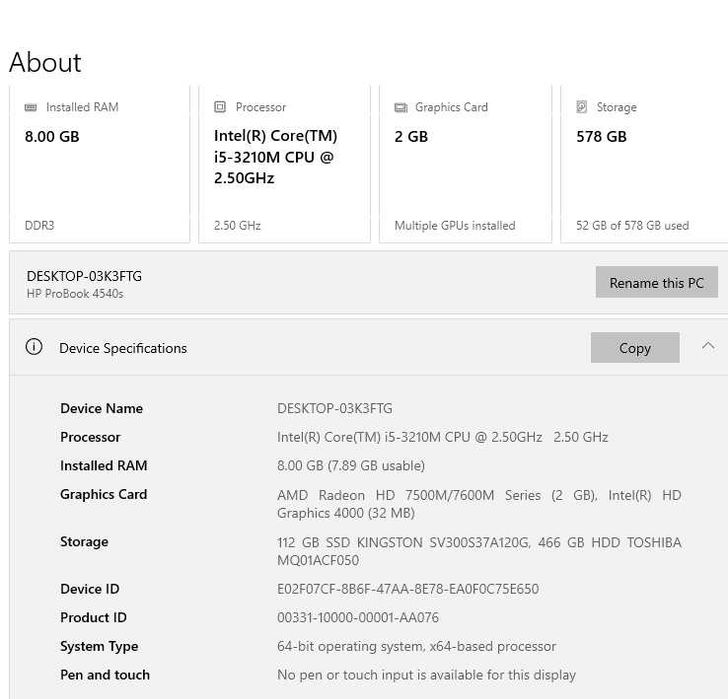Click the About page heading
728x699 pixels.
click(46, 62)
